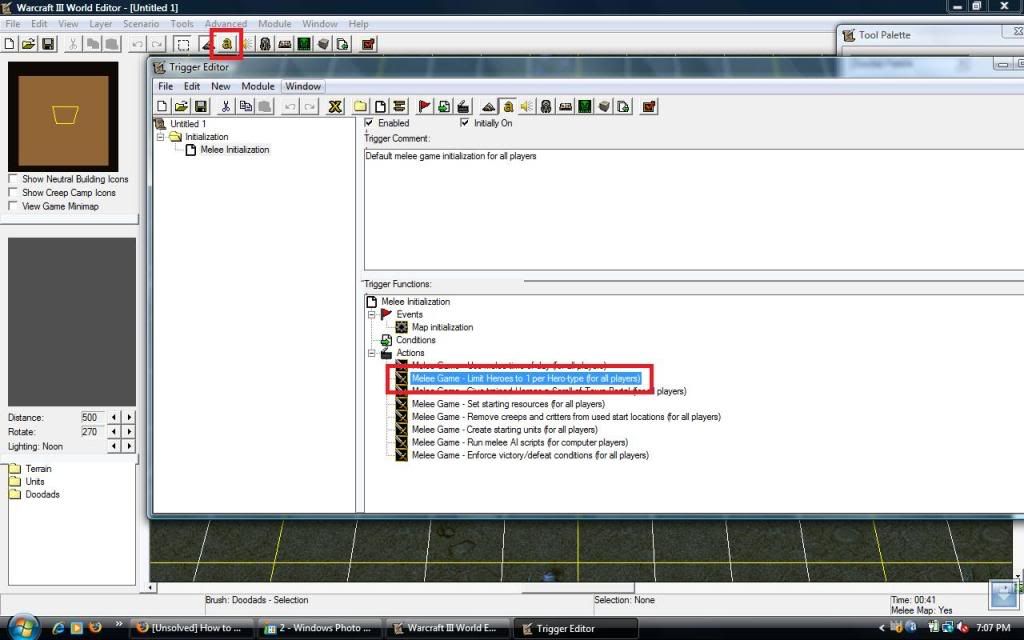Select Untitled 1 map root node
1024x640 pixels.
pyautogui.click(x=188, y=123)
